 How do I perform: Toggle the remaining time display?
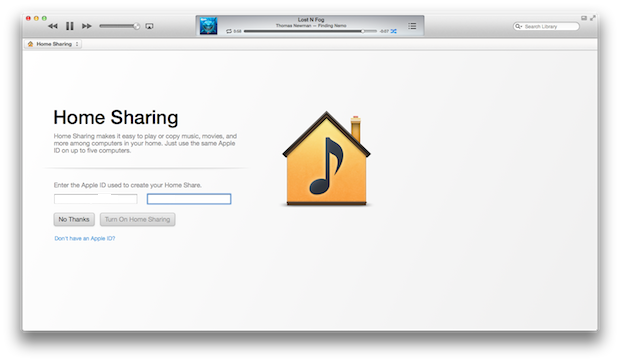(384, 31)
